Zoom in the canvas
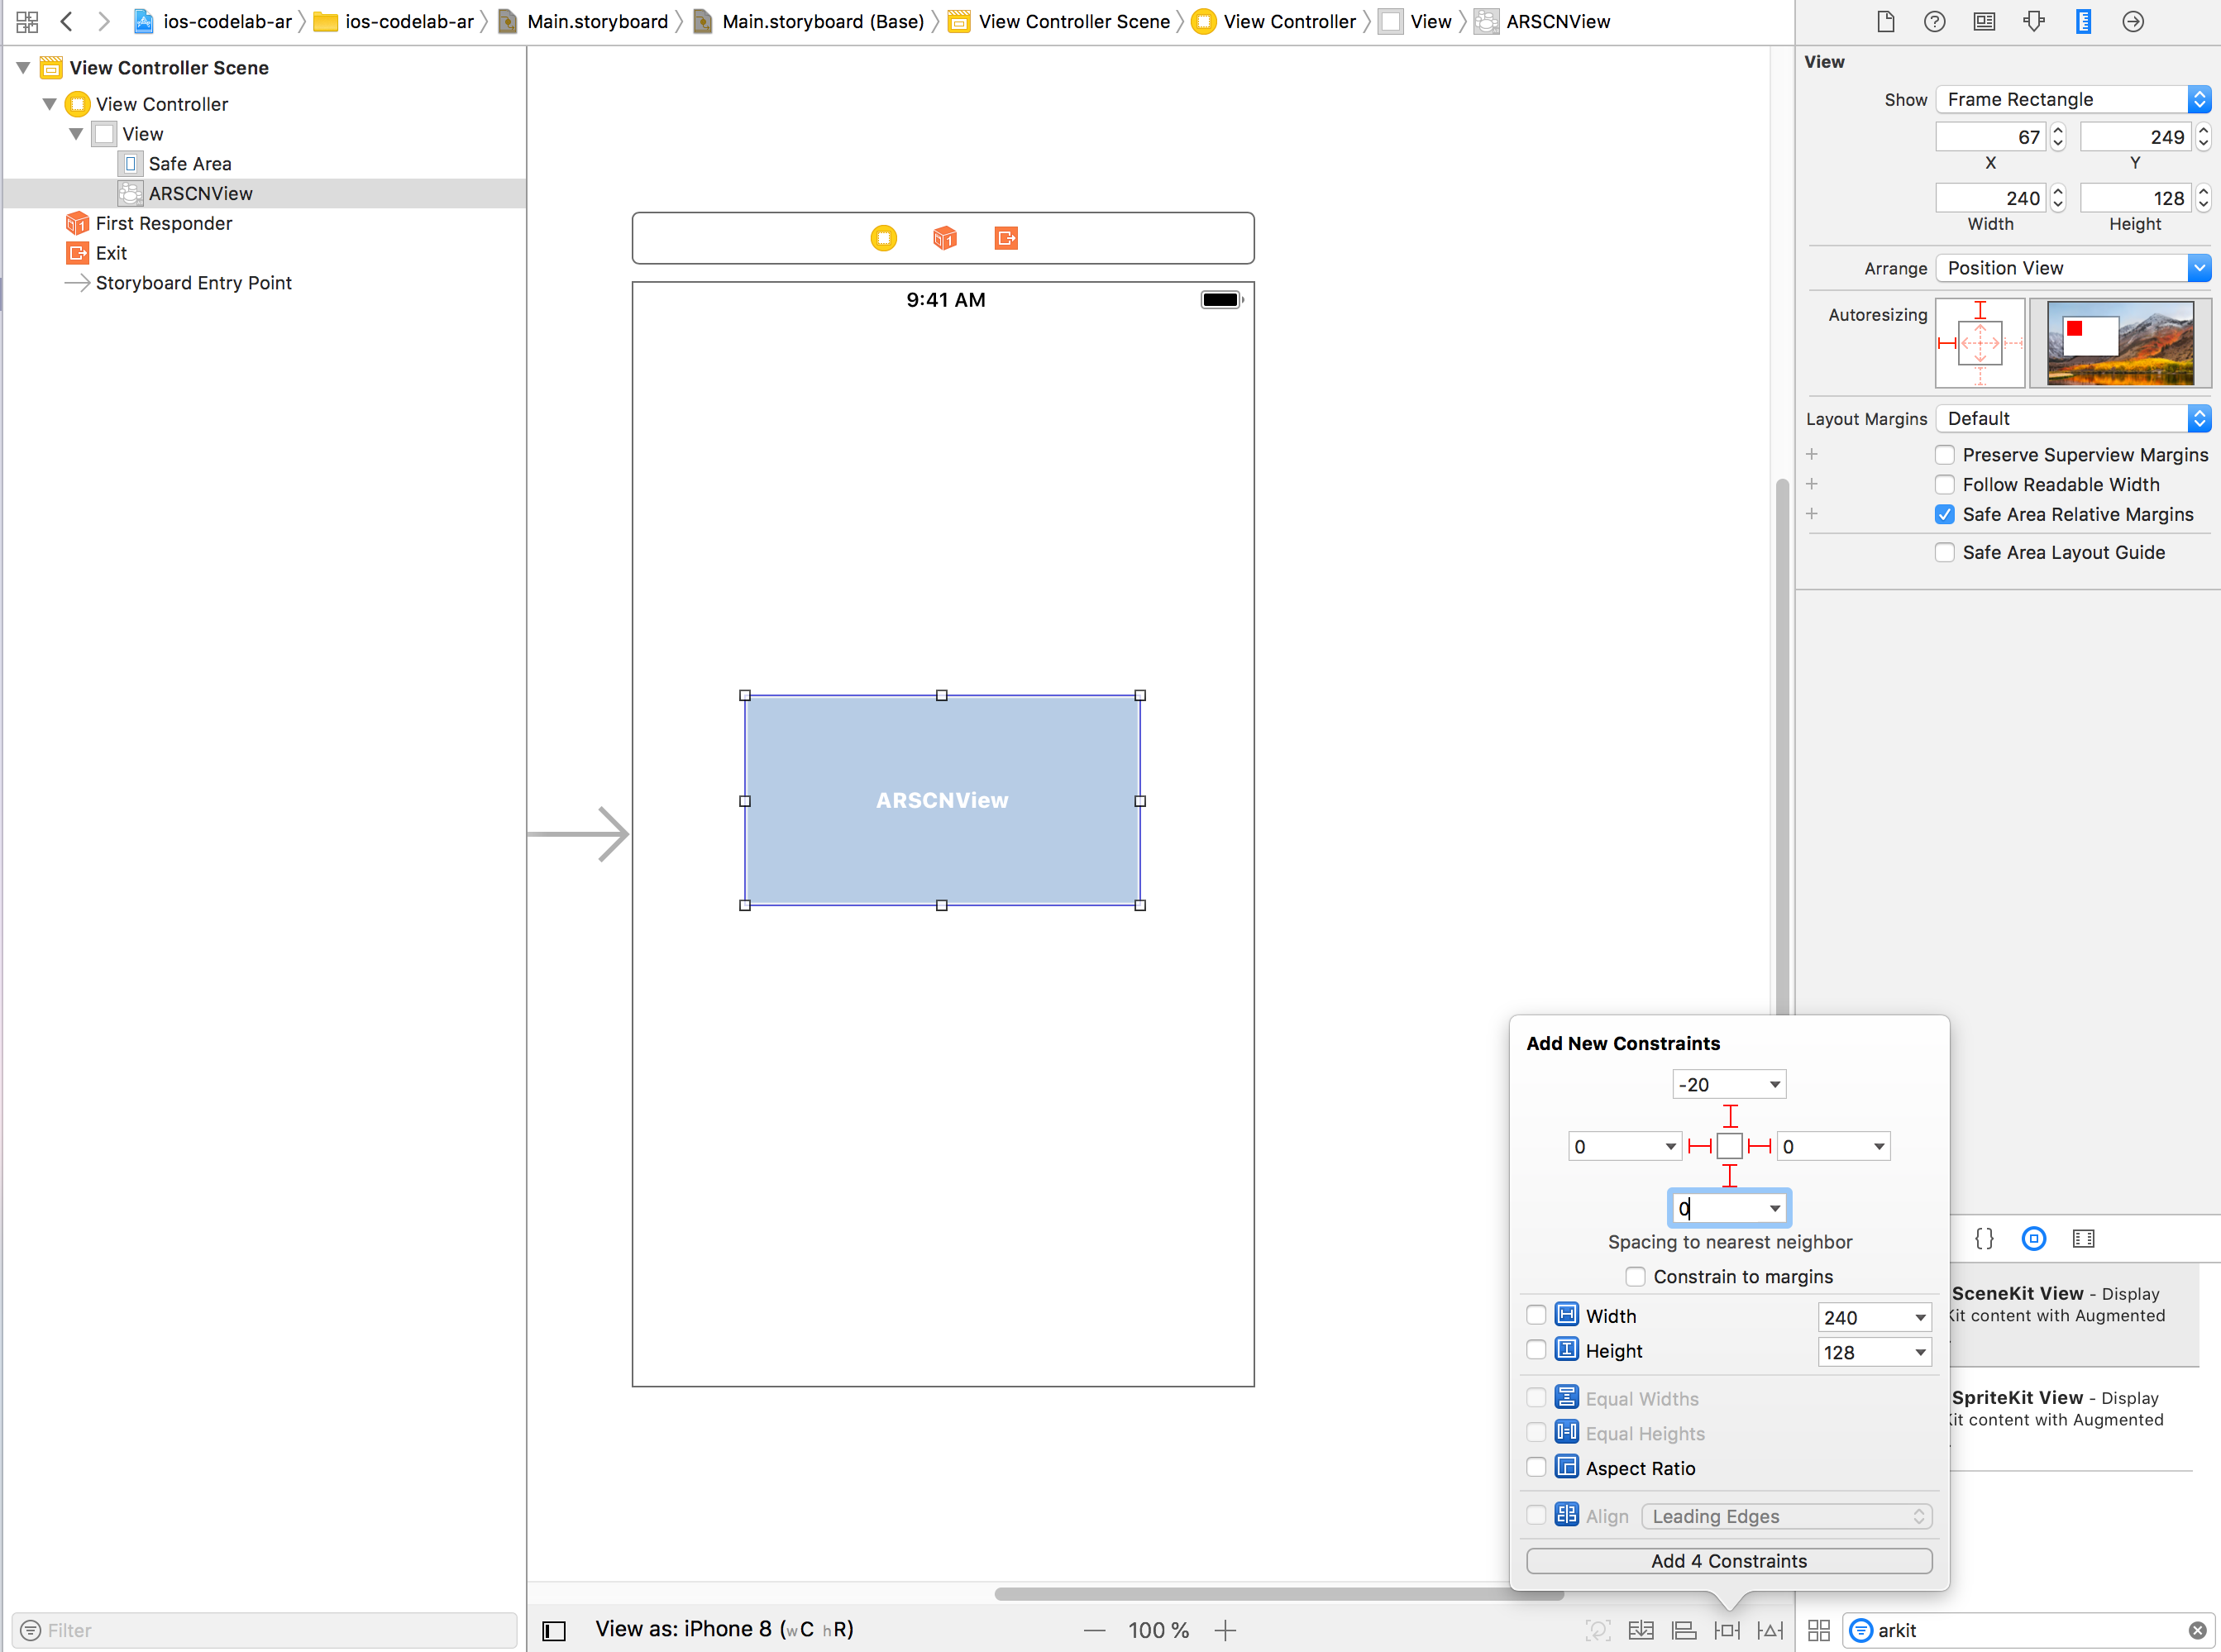Image resolution: width=2221 pixels, height=1652 pixels. (1225, 1631)
